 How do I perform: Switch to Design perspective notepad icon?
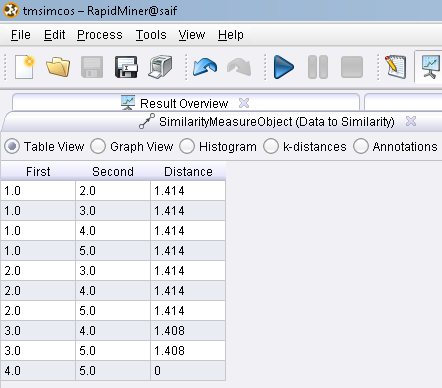tap(396, 67)
